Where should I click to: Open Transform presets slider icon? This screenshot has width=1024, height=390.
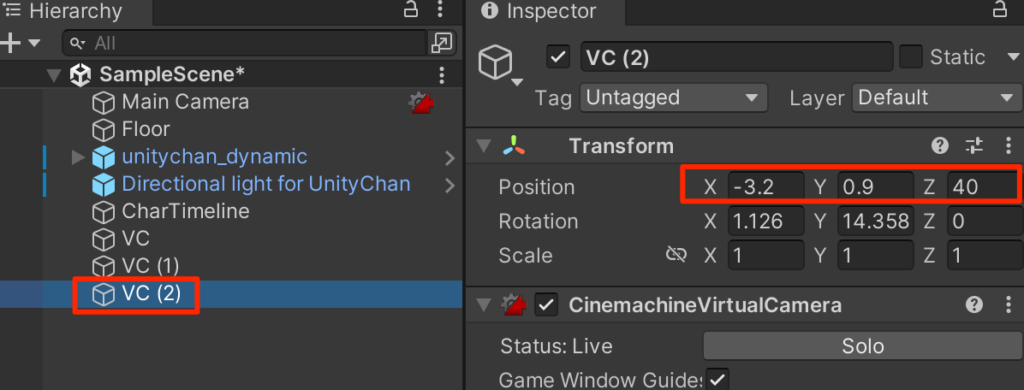pos(974,146)
